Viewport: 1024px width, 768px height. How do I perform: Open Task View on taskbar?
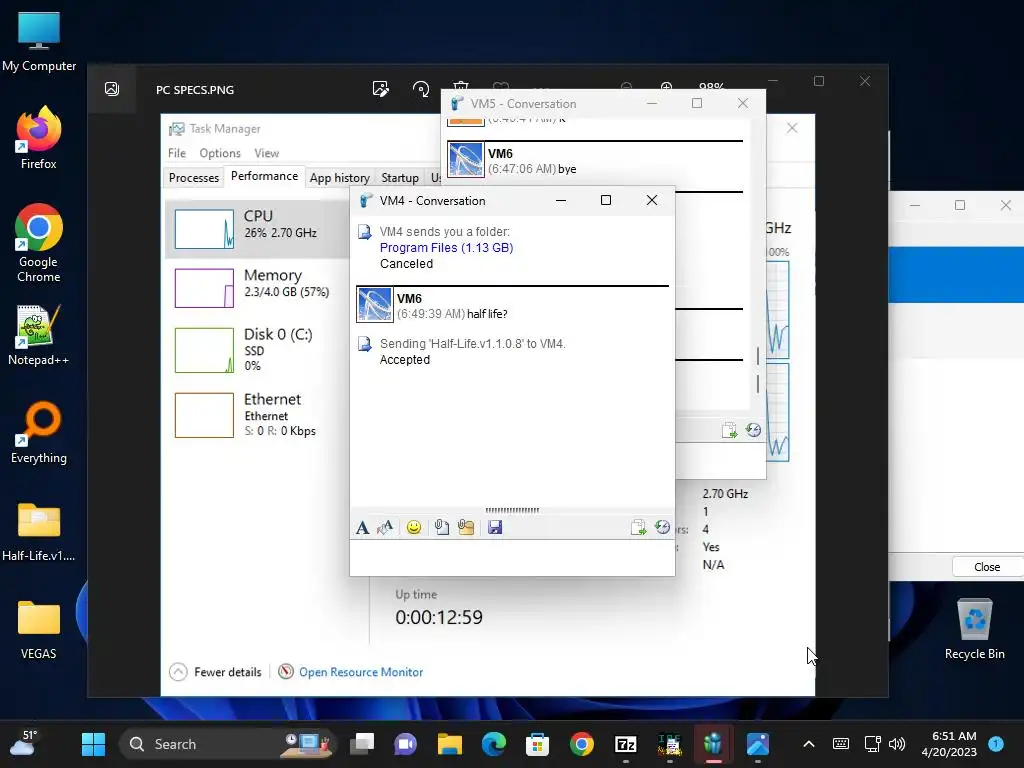pyautogui.click(x=362, y=744)
